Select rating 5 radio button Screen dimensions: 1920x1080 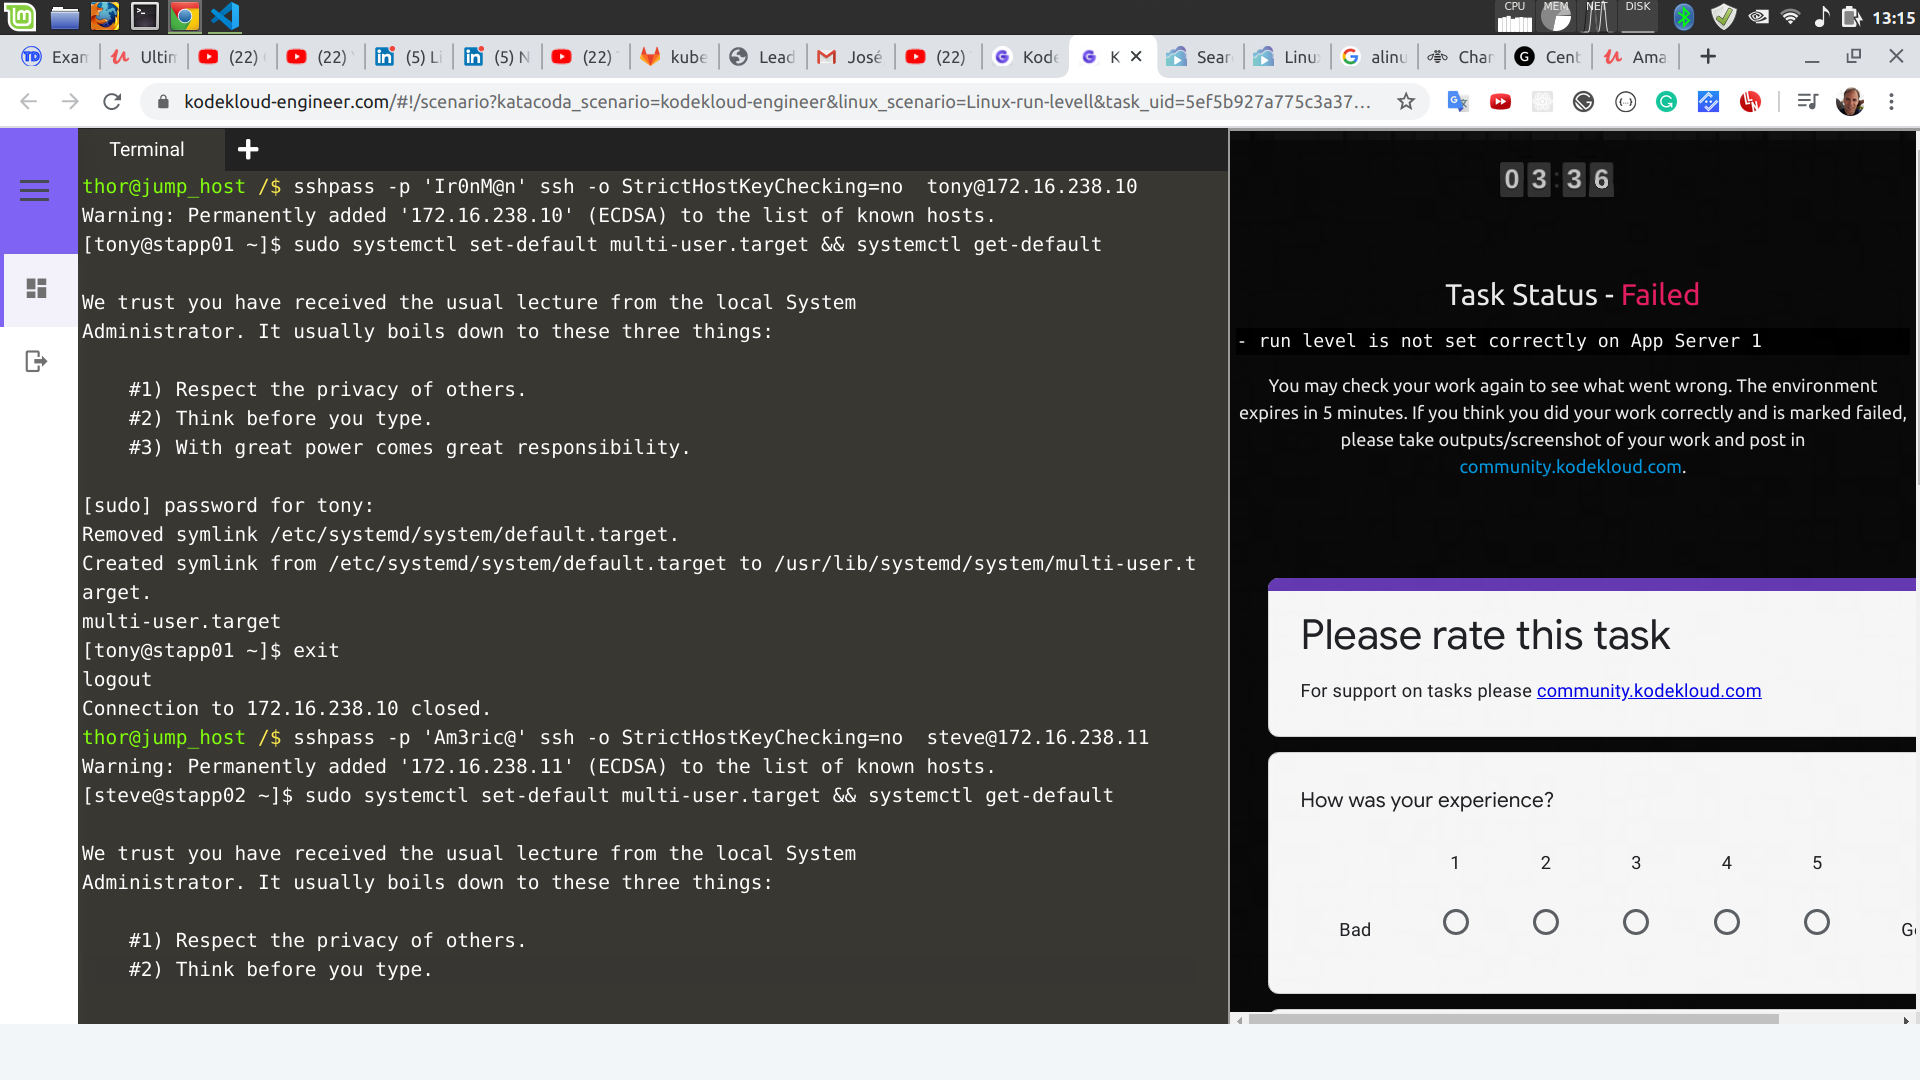click(1817, 922)
